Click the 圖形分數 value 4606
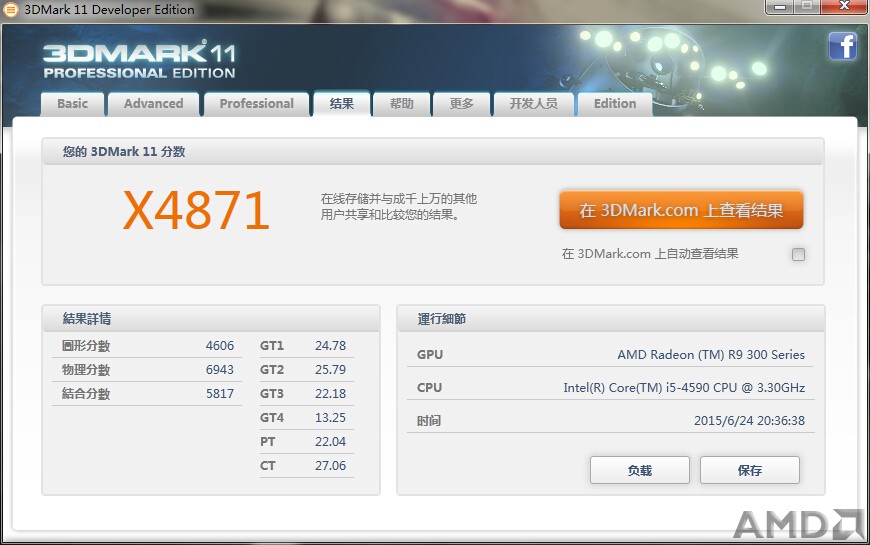This screenshot has width=870, height=545. tap(220, 346)
